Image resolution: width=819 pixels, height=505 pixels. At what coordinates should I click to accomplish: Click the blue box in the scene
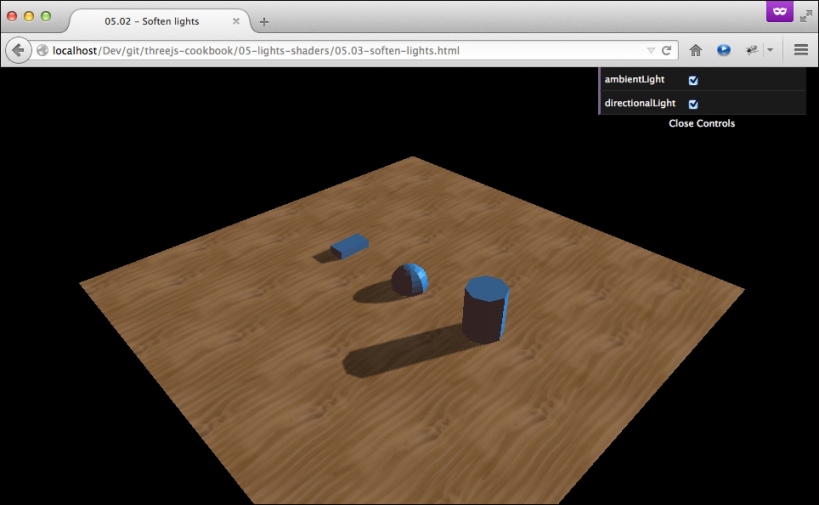coord(349,245)
